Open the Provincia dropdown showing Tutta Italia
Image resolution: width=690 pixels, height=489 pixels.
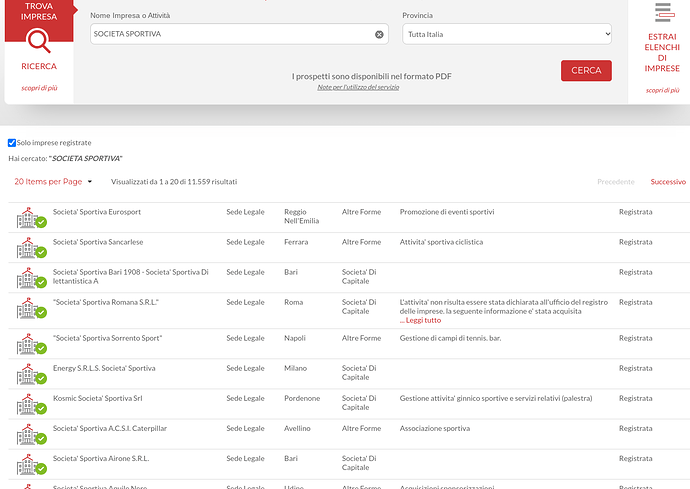coord(506,34)
